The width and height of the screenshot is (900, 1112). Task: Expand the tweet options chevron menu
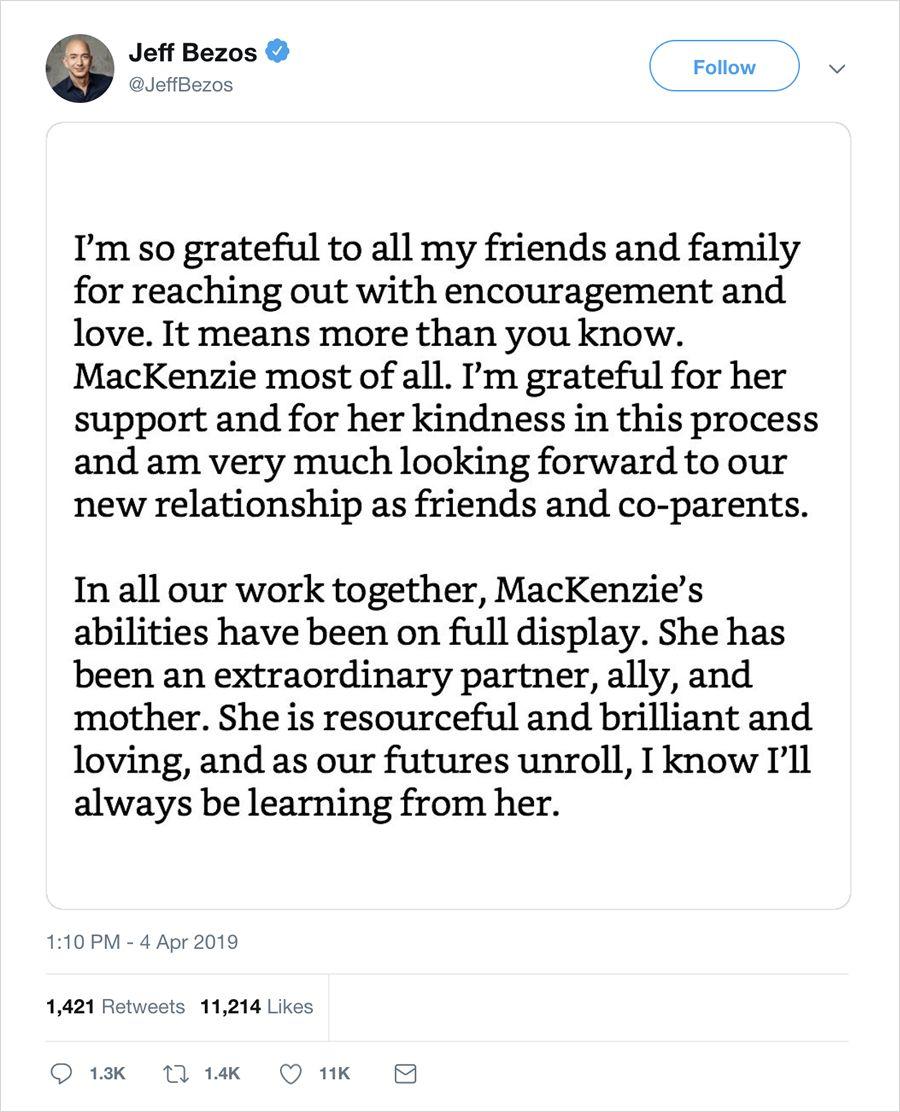tap(838, 69)
